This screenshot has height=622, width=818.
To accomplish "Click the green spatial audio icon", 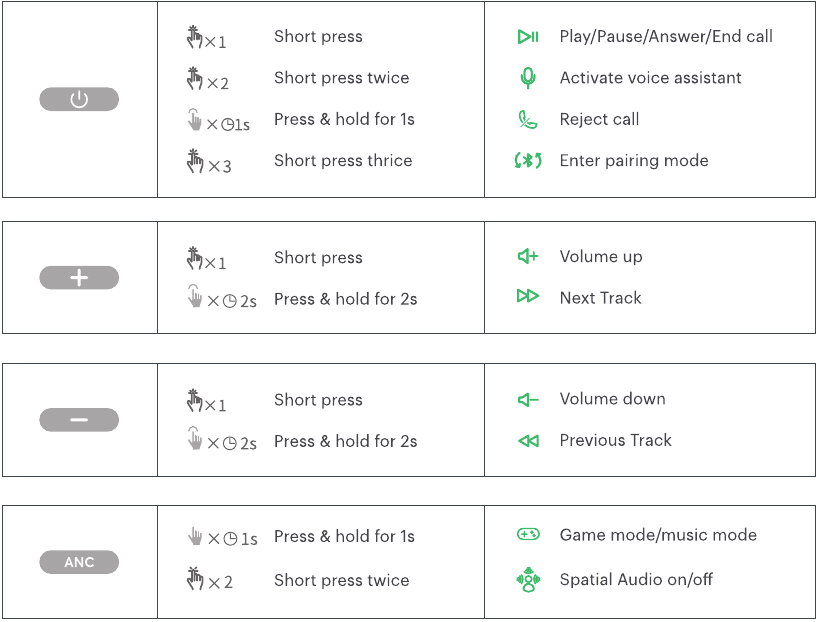I will coord(528,580).
